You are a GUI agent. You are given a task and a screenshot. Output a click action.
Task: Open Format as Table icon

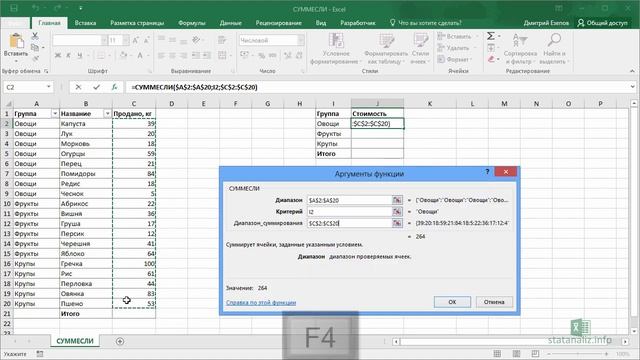(386, 40)
